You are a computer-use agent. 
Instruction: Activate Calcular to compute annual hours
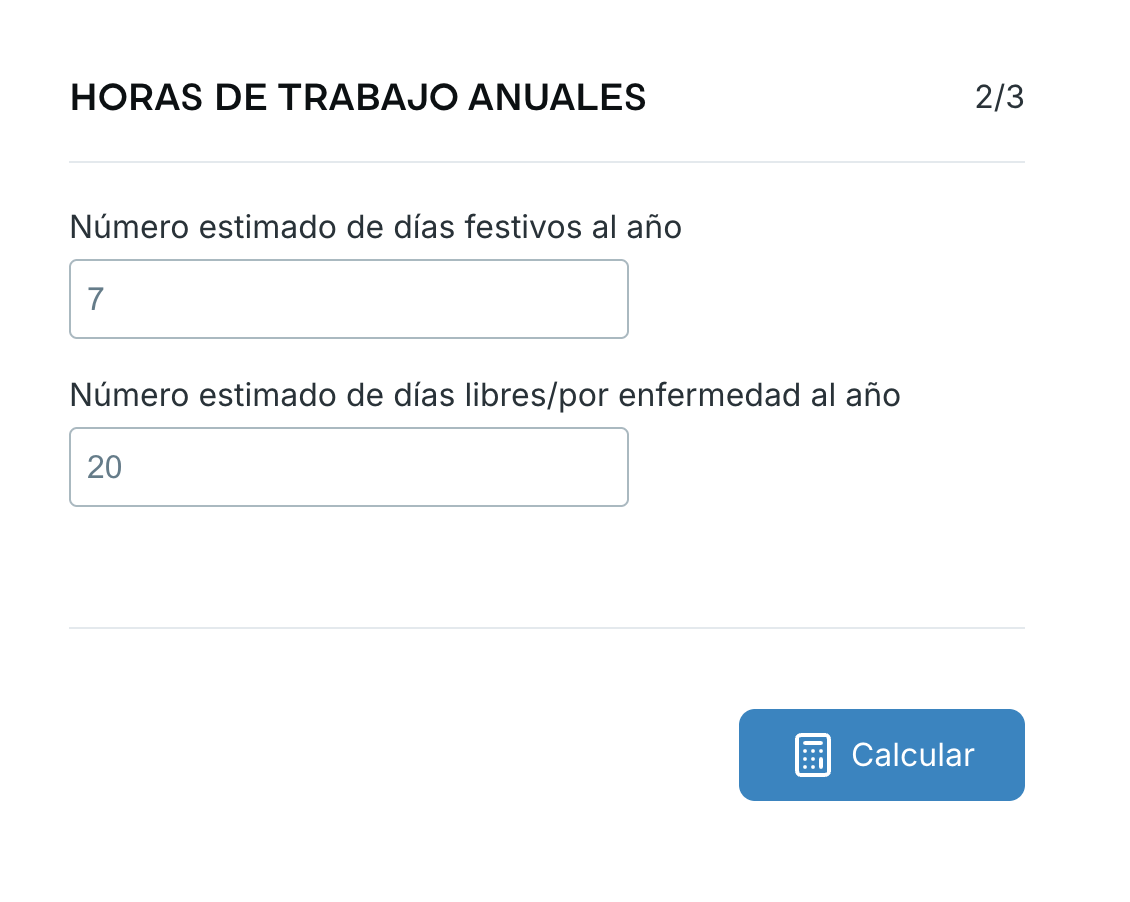(x=881, y=755)
